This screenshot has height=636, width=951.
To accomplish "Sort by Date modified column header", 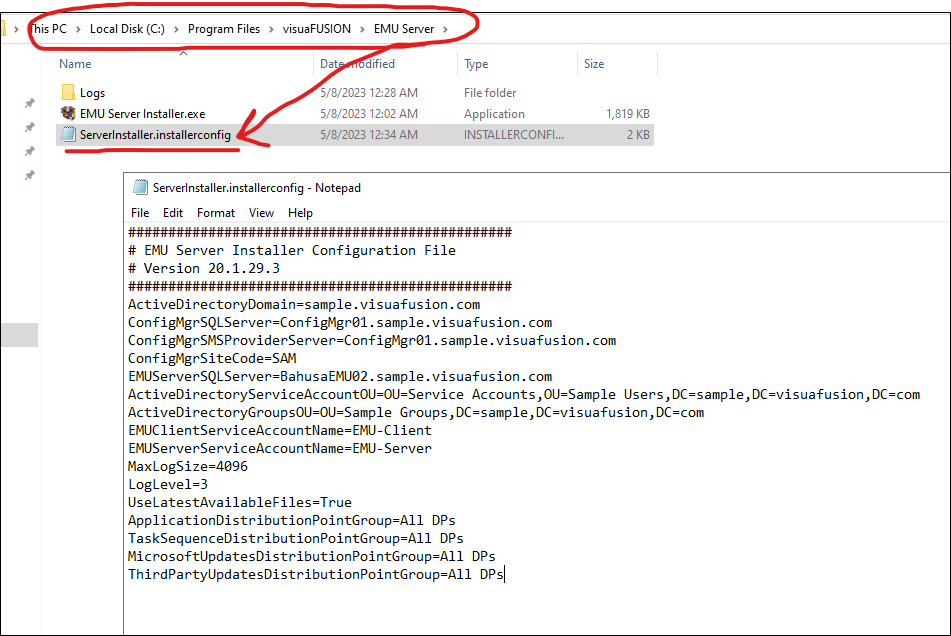I will 357,64.
